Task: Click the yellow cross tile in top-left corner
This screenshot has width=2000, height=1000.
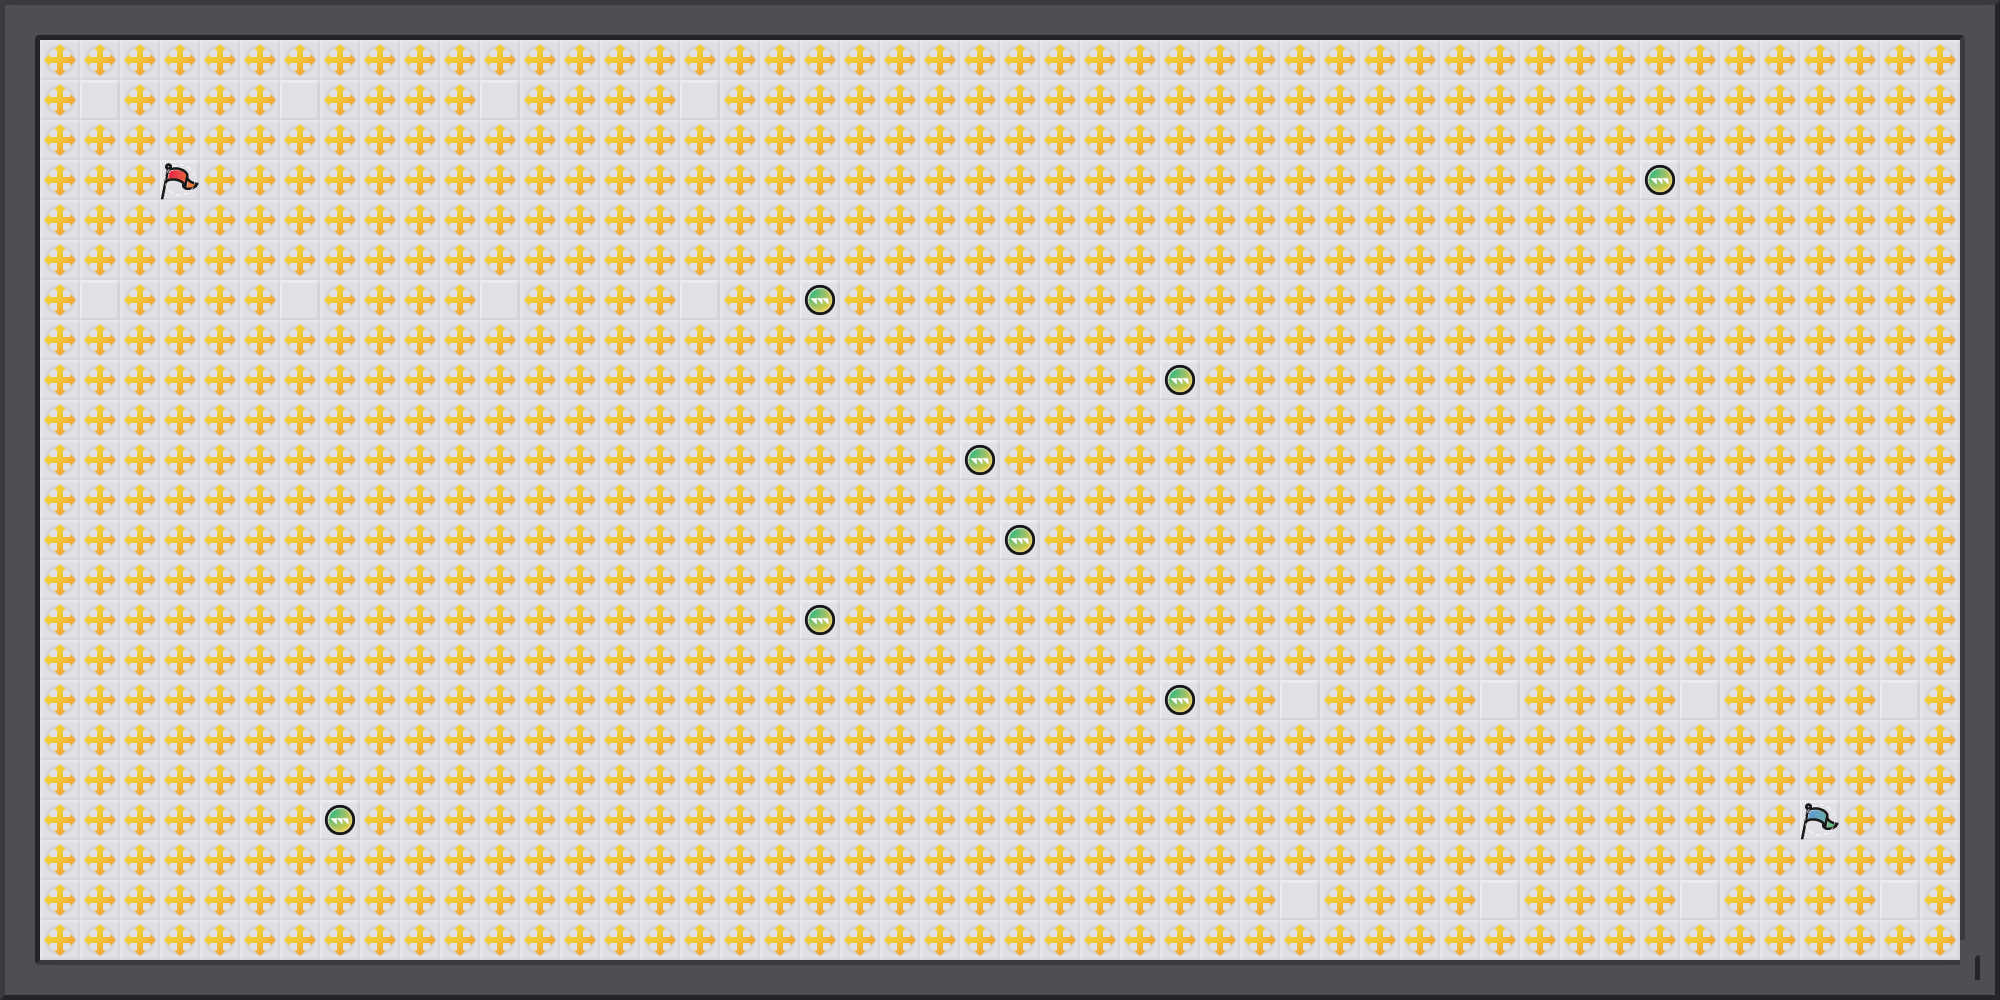Action: click(x=60, y=60)
